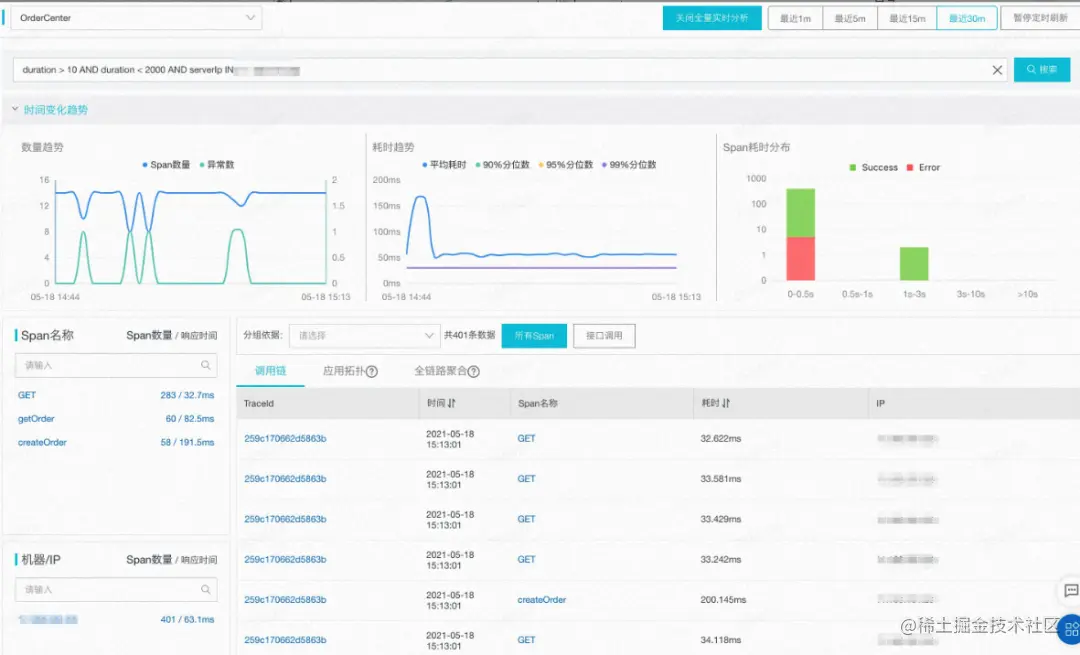Sort by the 耗时 column icon
Viewport: 1080px width, 655px height.
click(725, 403)
